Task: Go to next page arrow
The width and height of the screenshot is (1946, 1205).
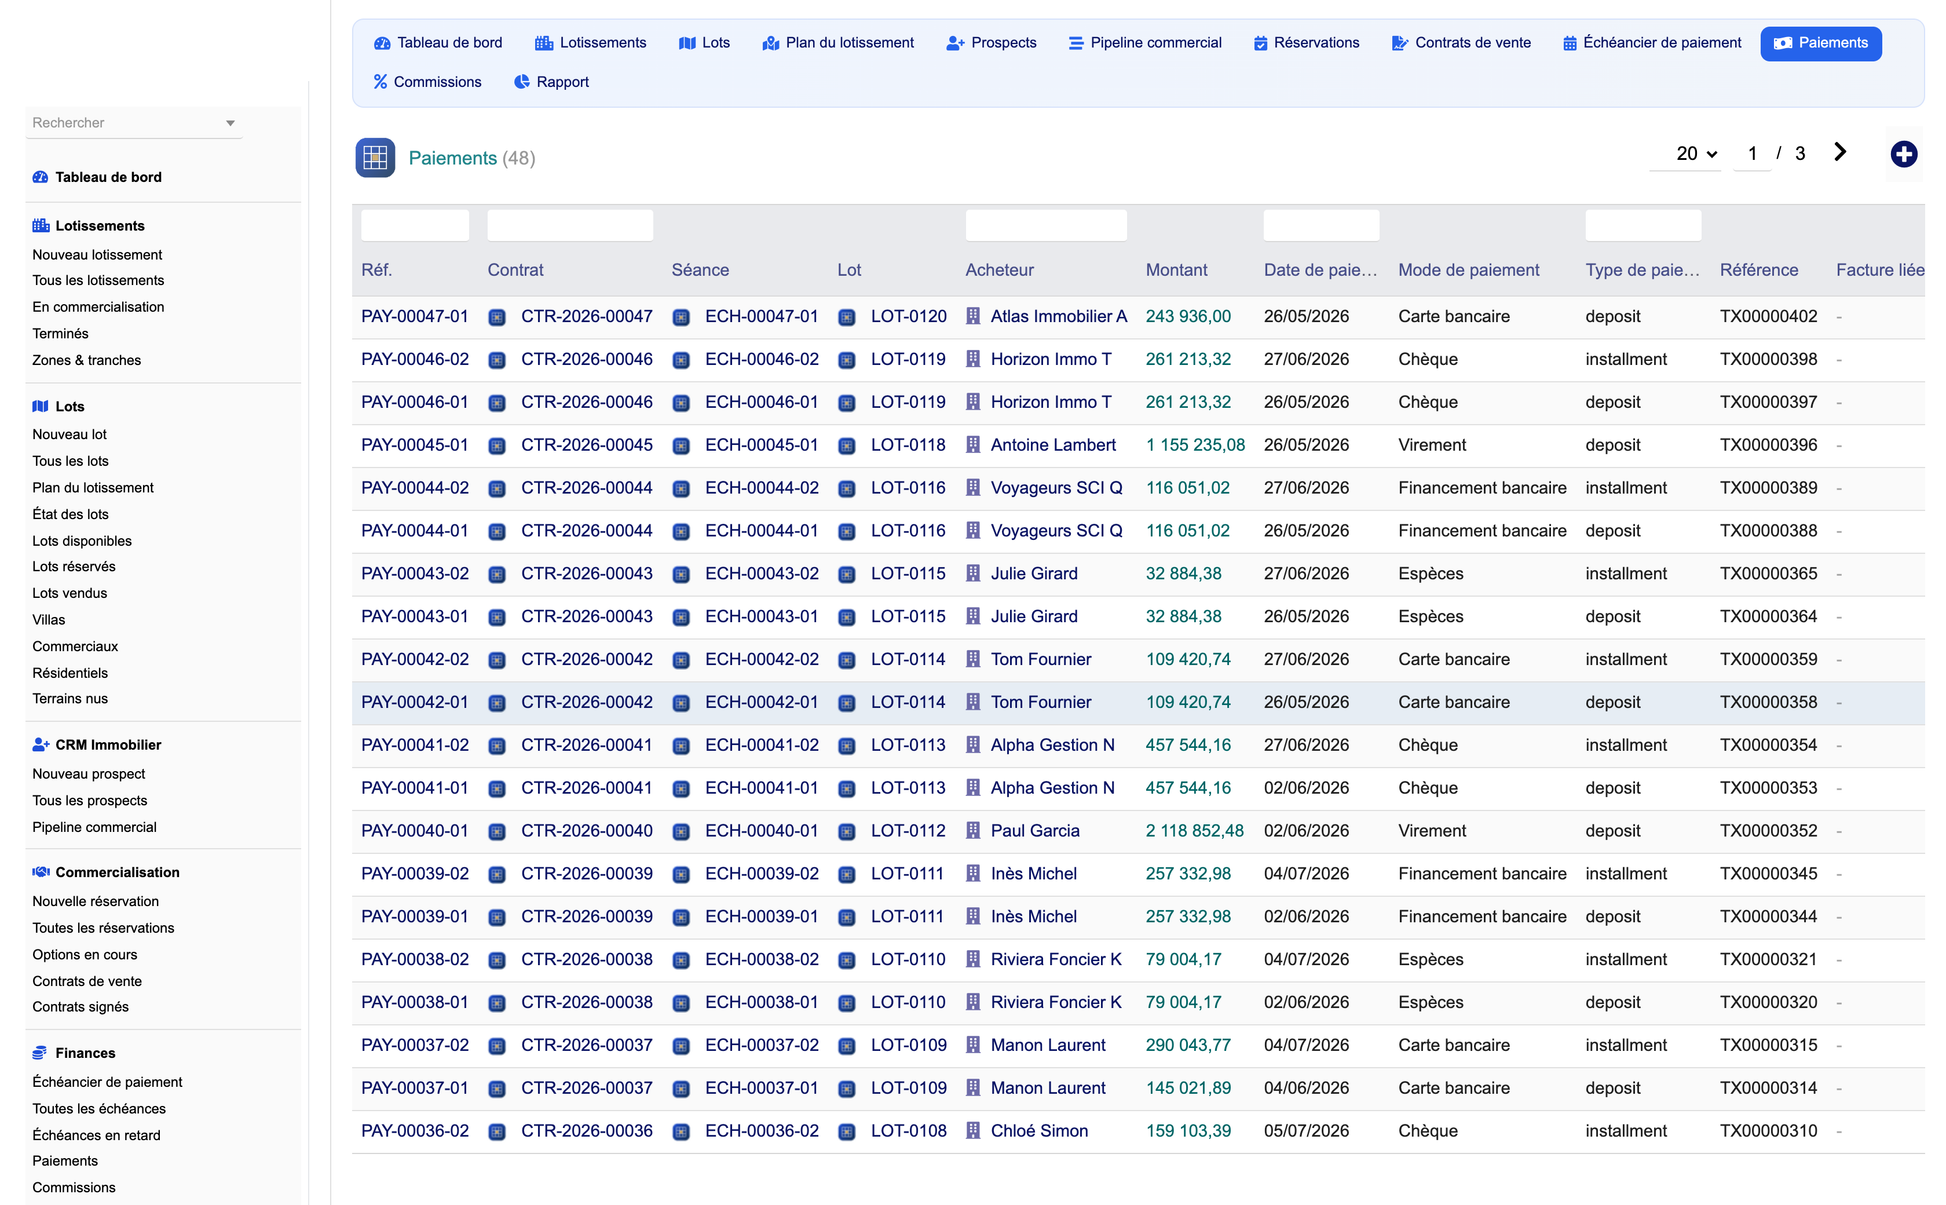Action: click(1839, 152)
